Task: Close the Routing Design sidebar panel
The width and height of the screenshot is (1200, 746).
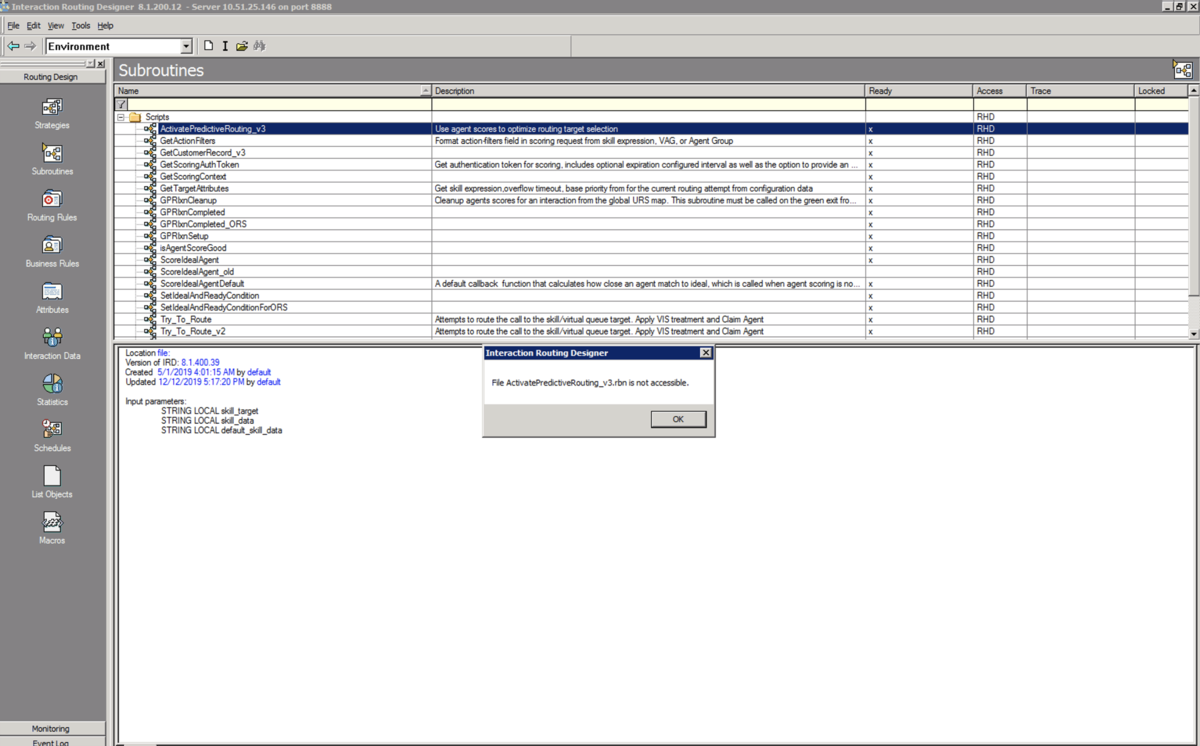Action: [100, 64]
